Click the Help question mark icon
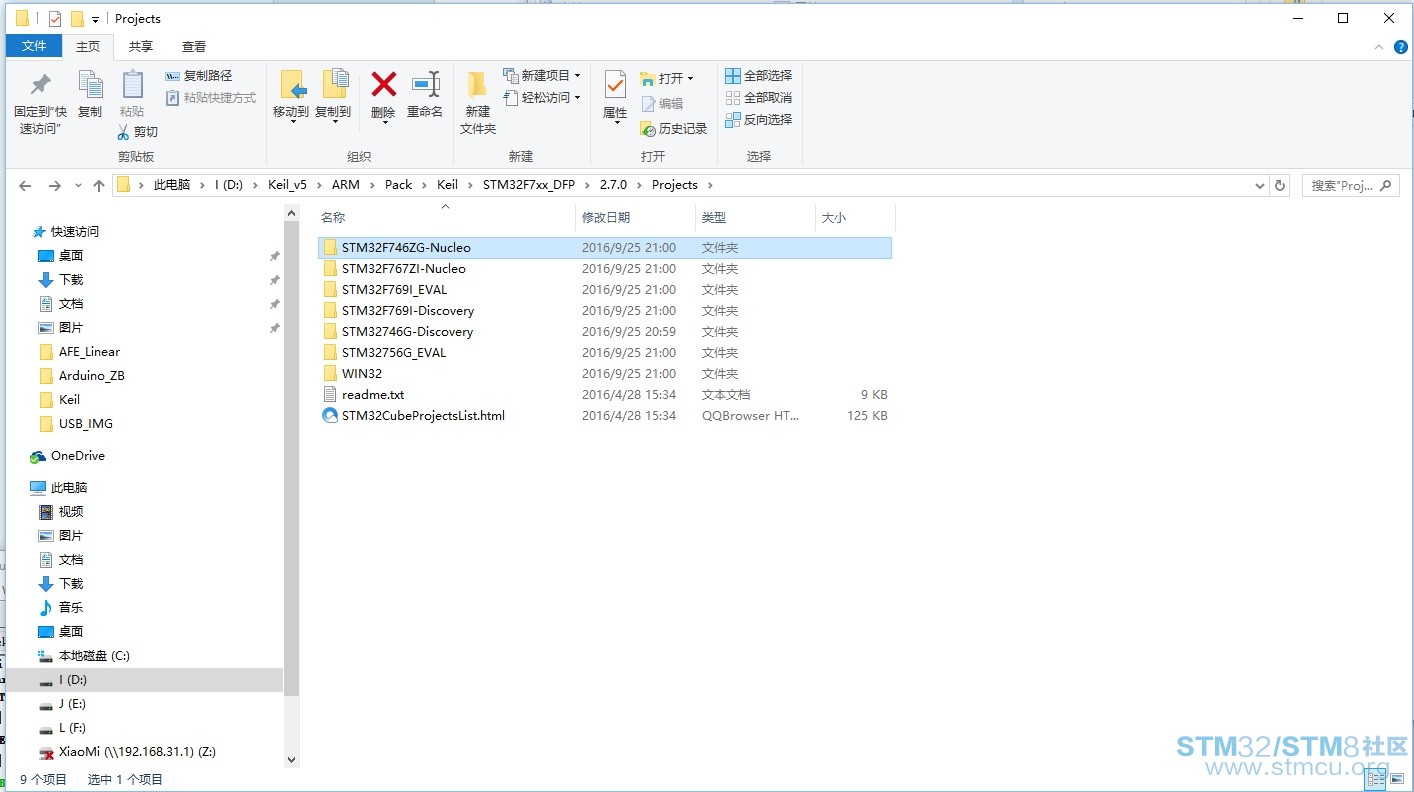1414x792 pixels. click(x=1401, y=47)
